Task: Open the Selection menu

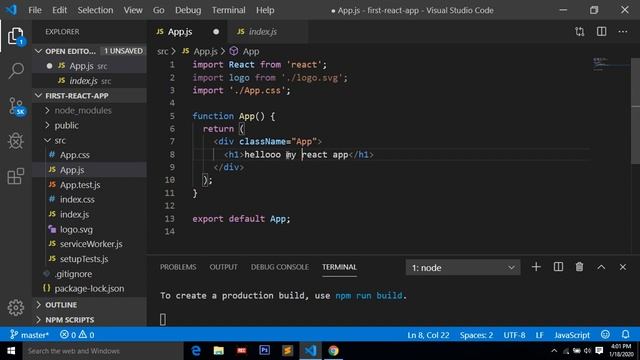Action: pos(95,10)
